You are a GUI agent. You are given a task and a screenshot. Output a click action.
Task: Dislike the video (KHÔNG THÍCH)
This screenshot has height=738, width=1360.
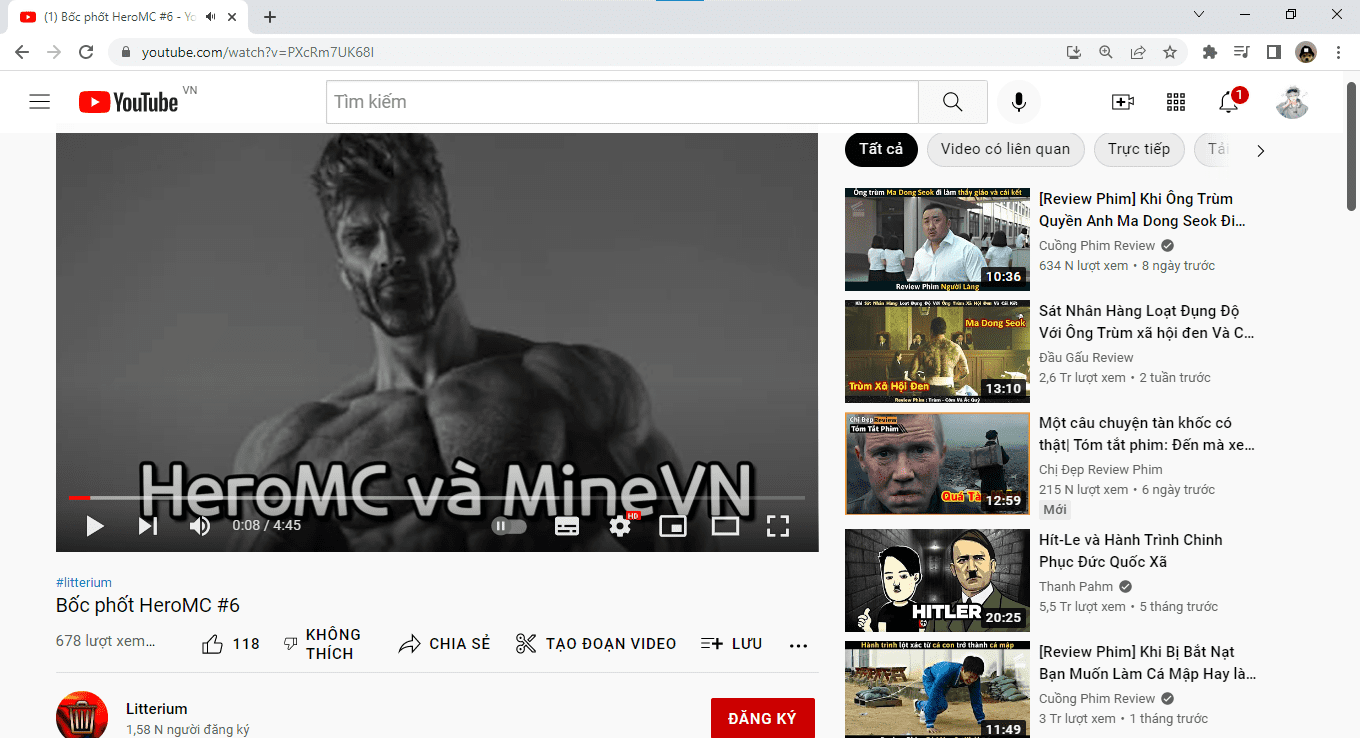(321, 644)
